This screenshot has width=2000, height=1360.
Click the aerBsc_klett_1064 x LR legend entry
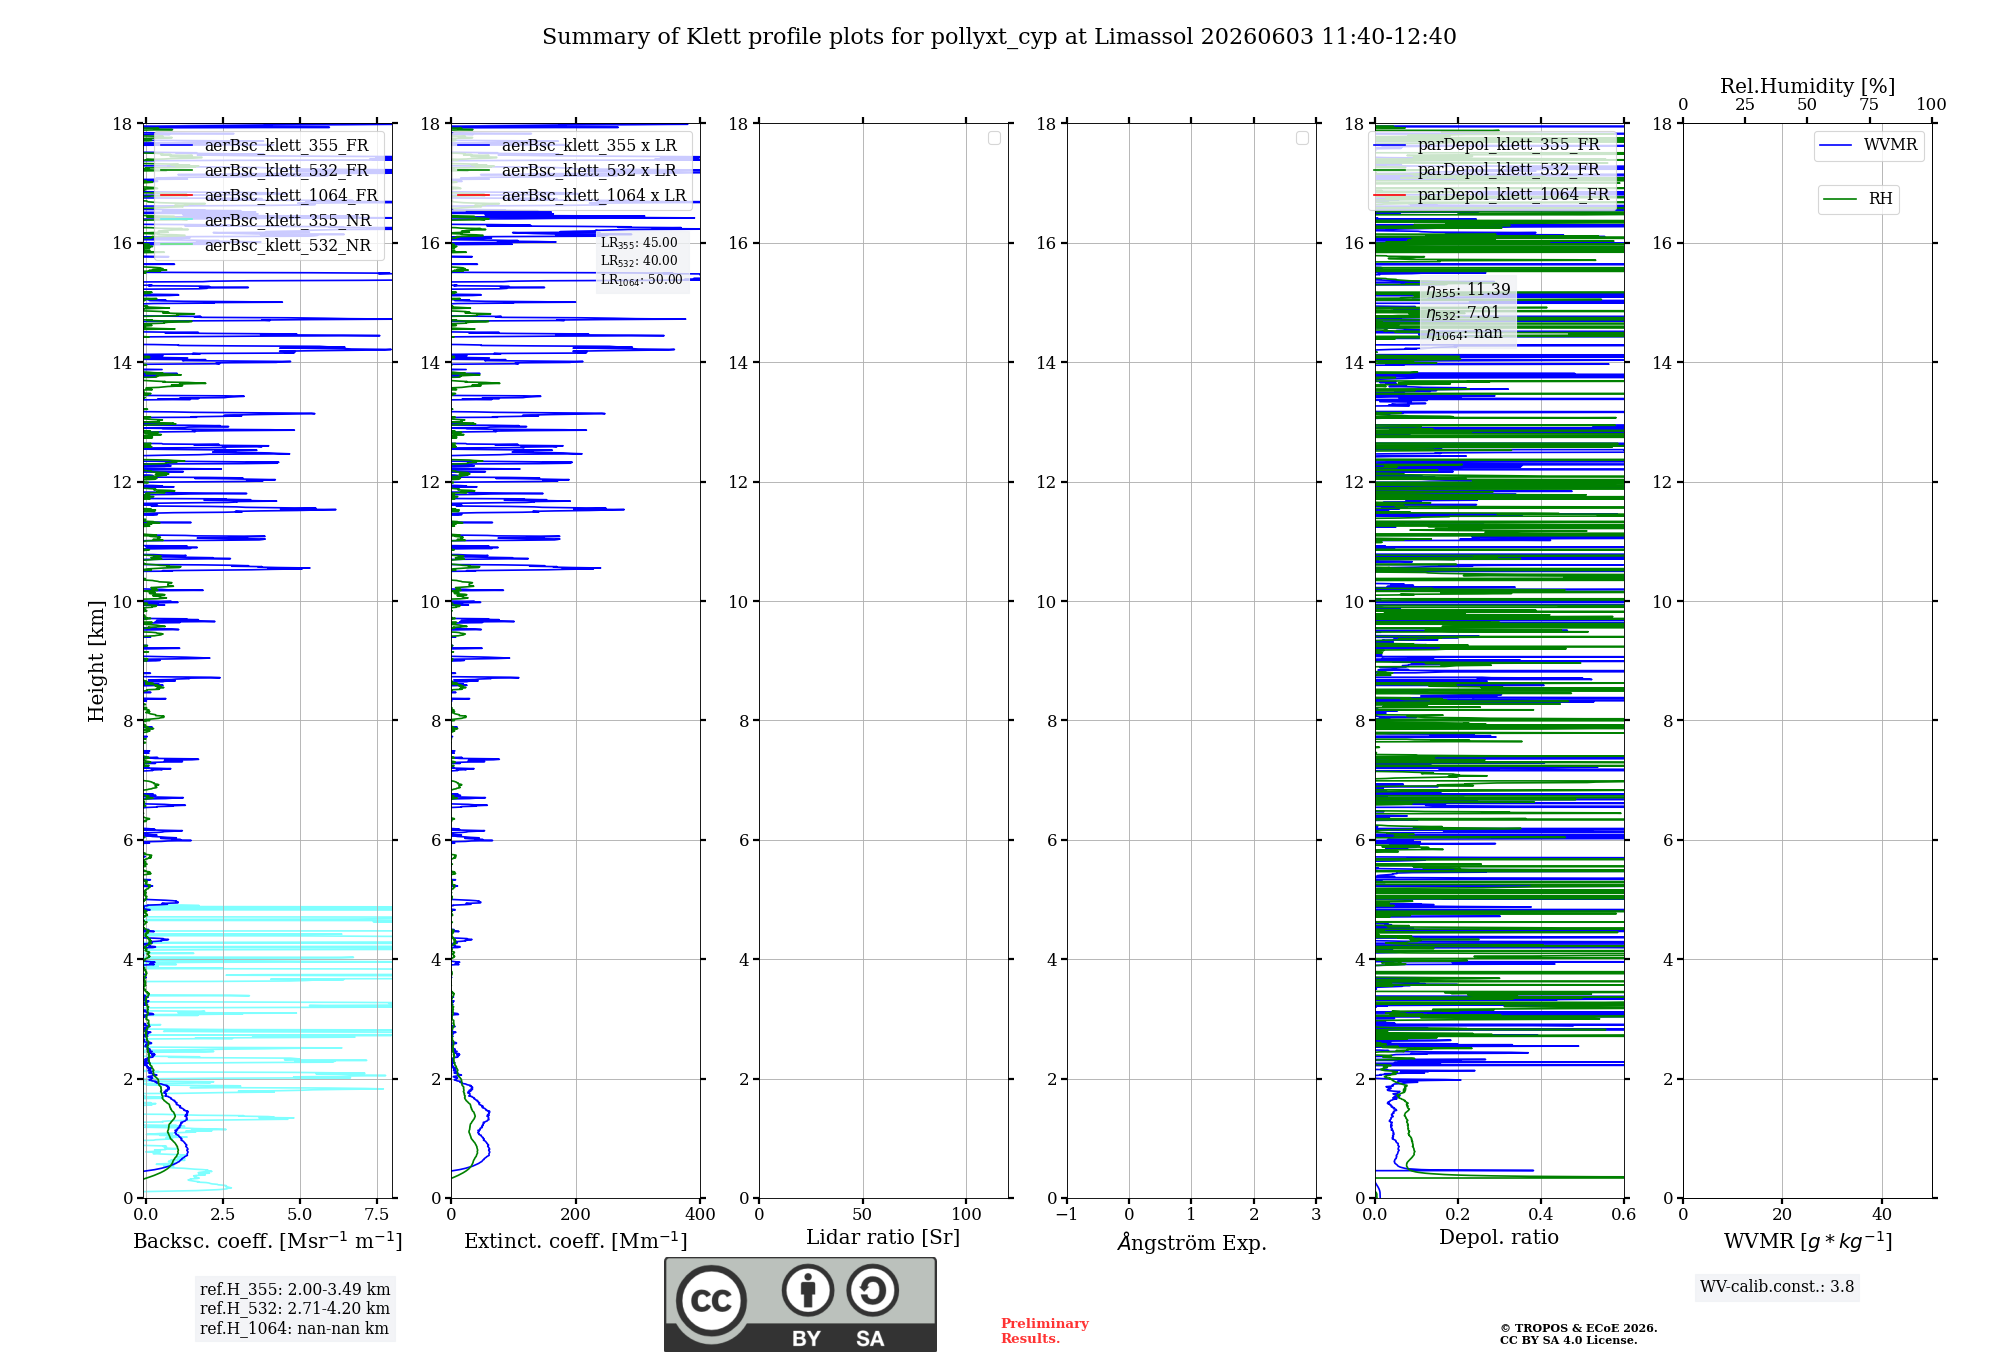pos(571,196)
